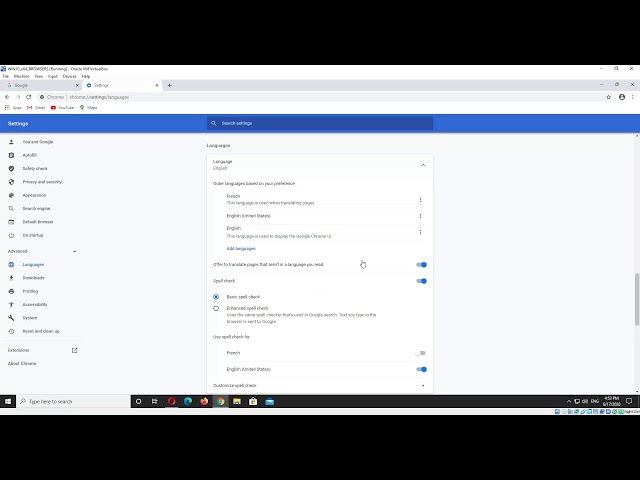Open Task View on the taskbar
The width and height of the screenshot is (640, 480).
click(155, 402)
